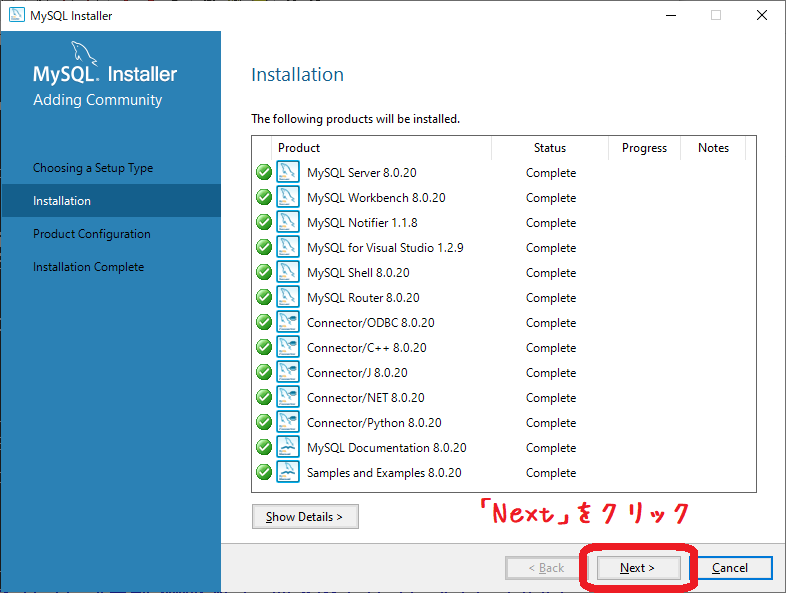Click the Connector/NET 8.0.20 product icon
This screenshot has width=786, height=593.
click(x=288, y=397)
